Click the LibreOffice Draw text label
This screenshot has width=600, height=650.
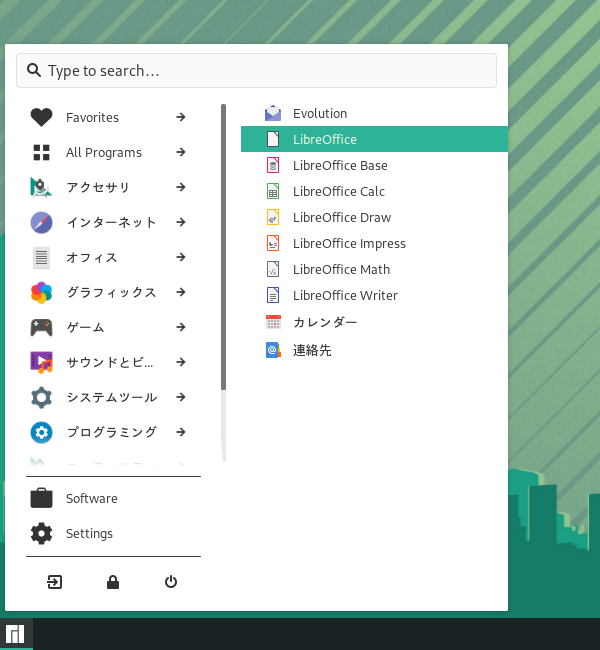coord(342,217)
